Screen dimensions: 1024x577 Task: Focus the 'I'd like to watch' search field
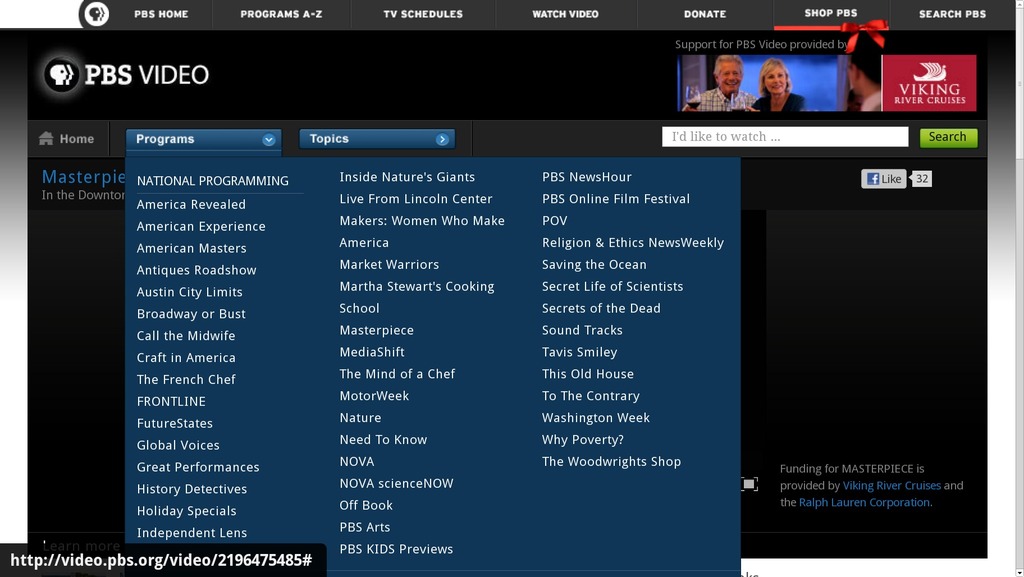point(785,136)
